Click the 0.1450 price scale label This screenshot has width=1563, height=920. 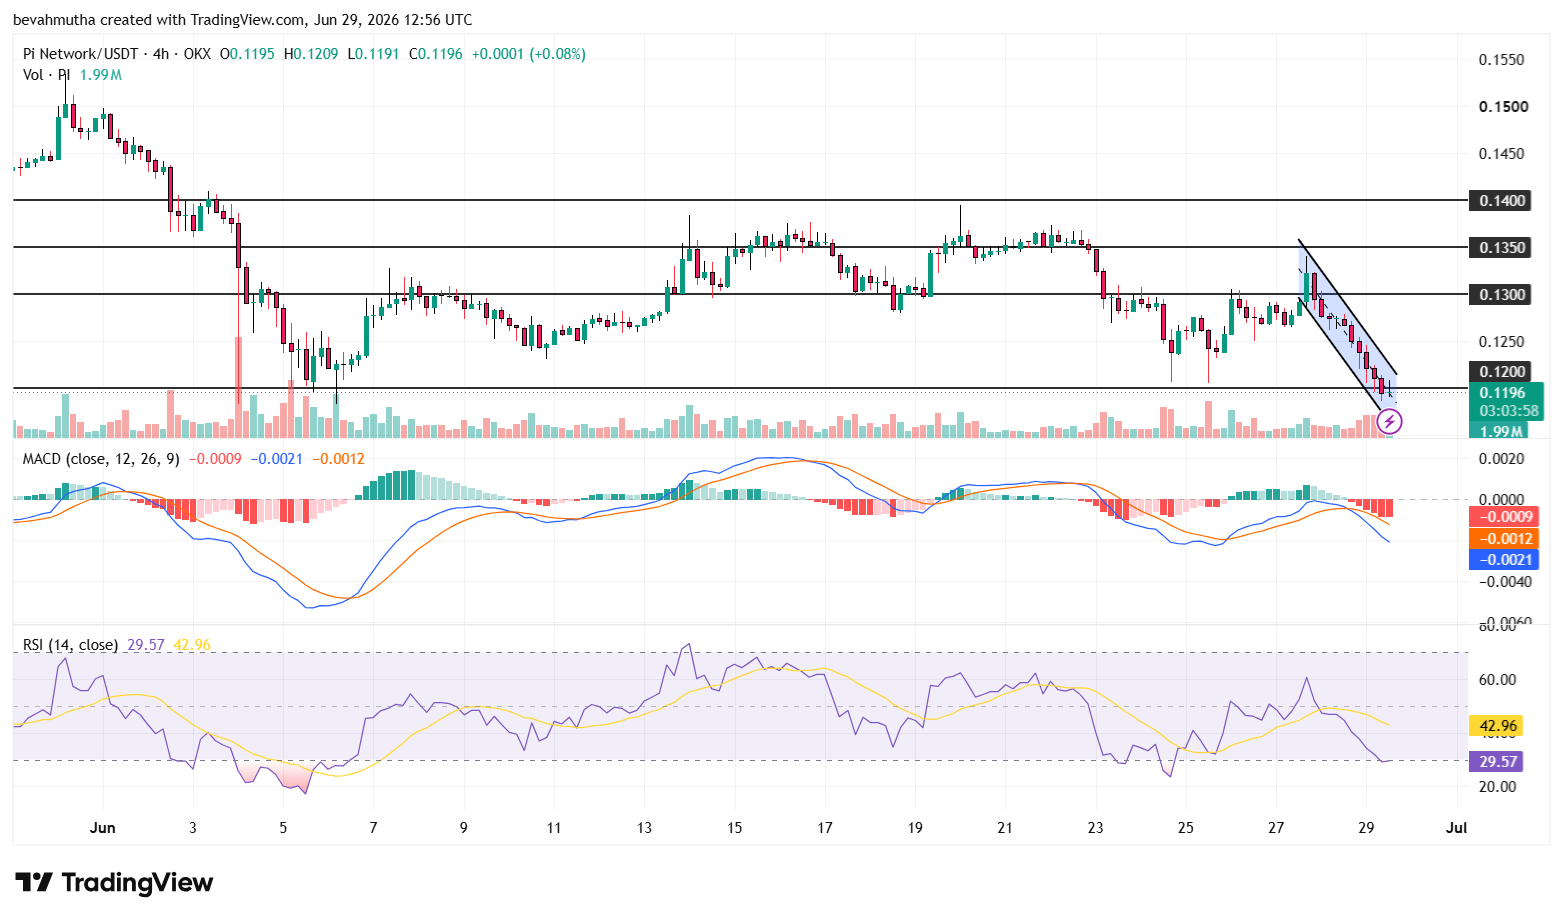1502,154
